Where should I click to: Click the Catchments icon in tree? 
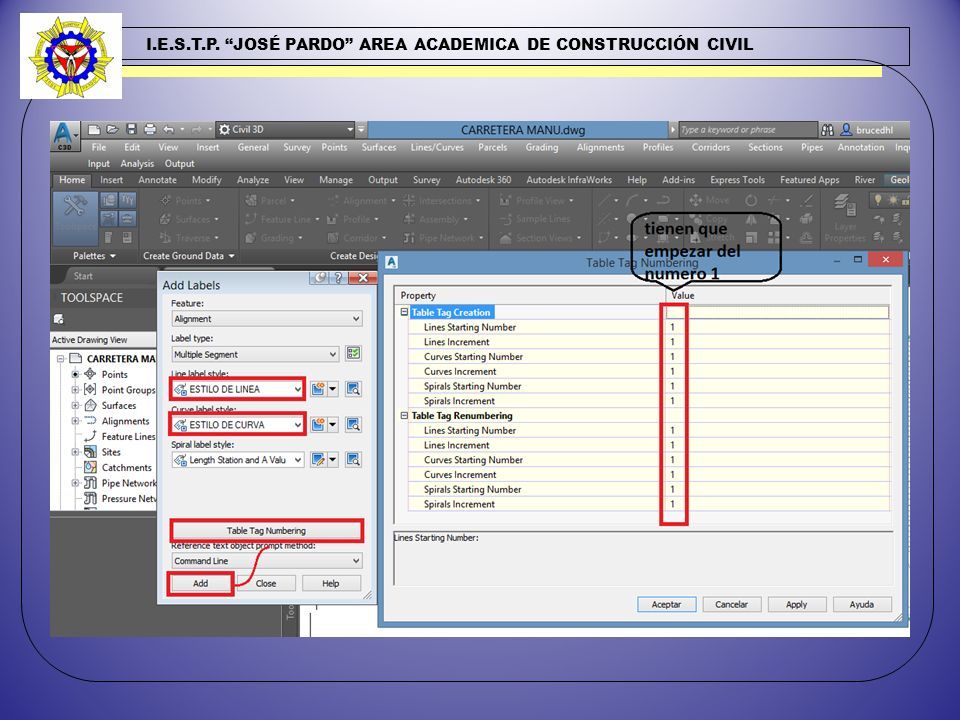(x=91, y=467)
